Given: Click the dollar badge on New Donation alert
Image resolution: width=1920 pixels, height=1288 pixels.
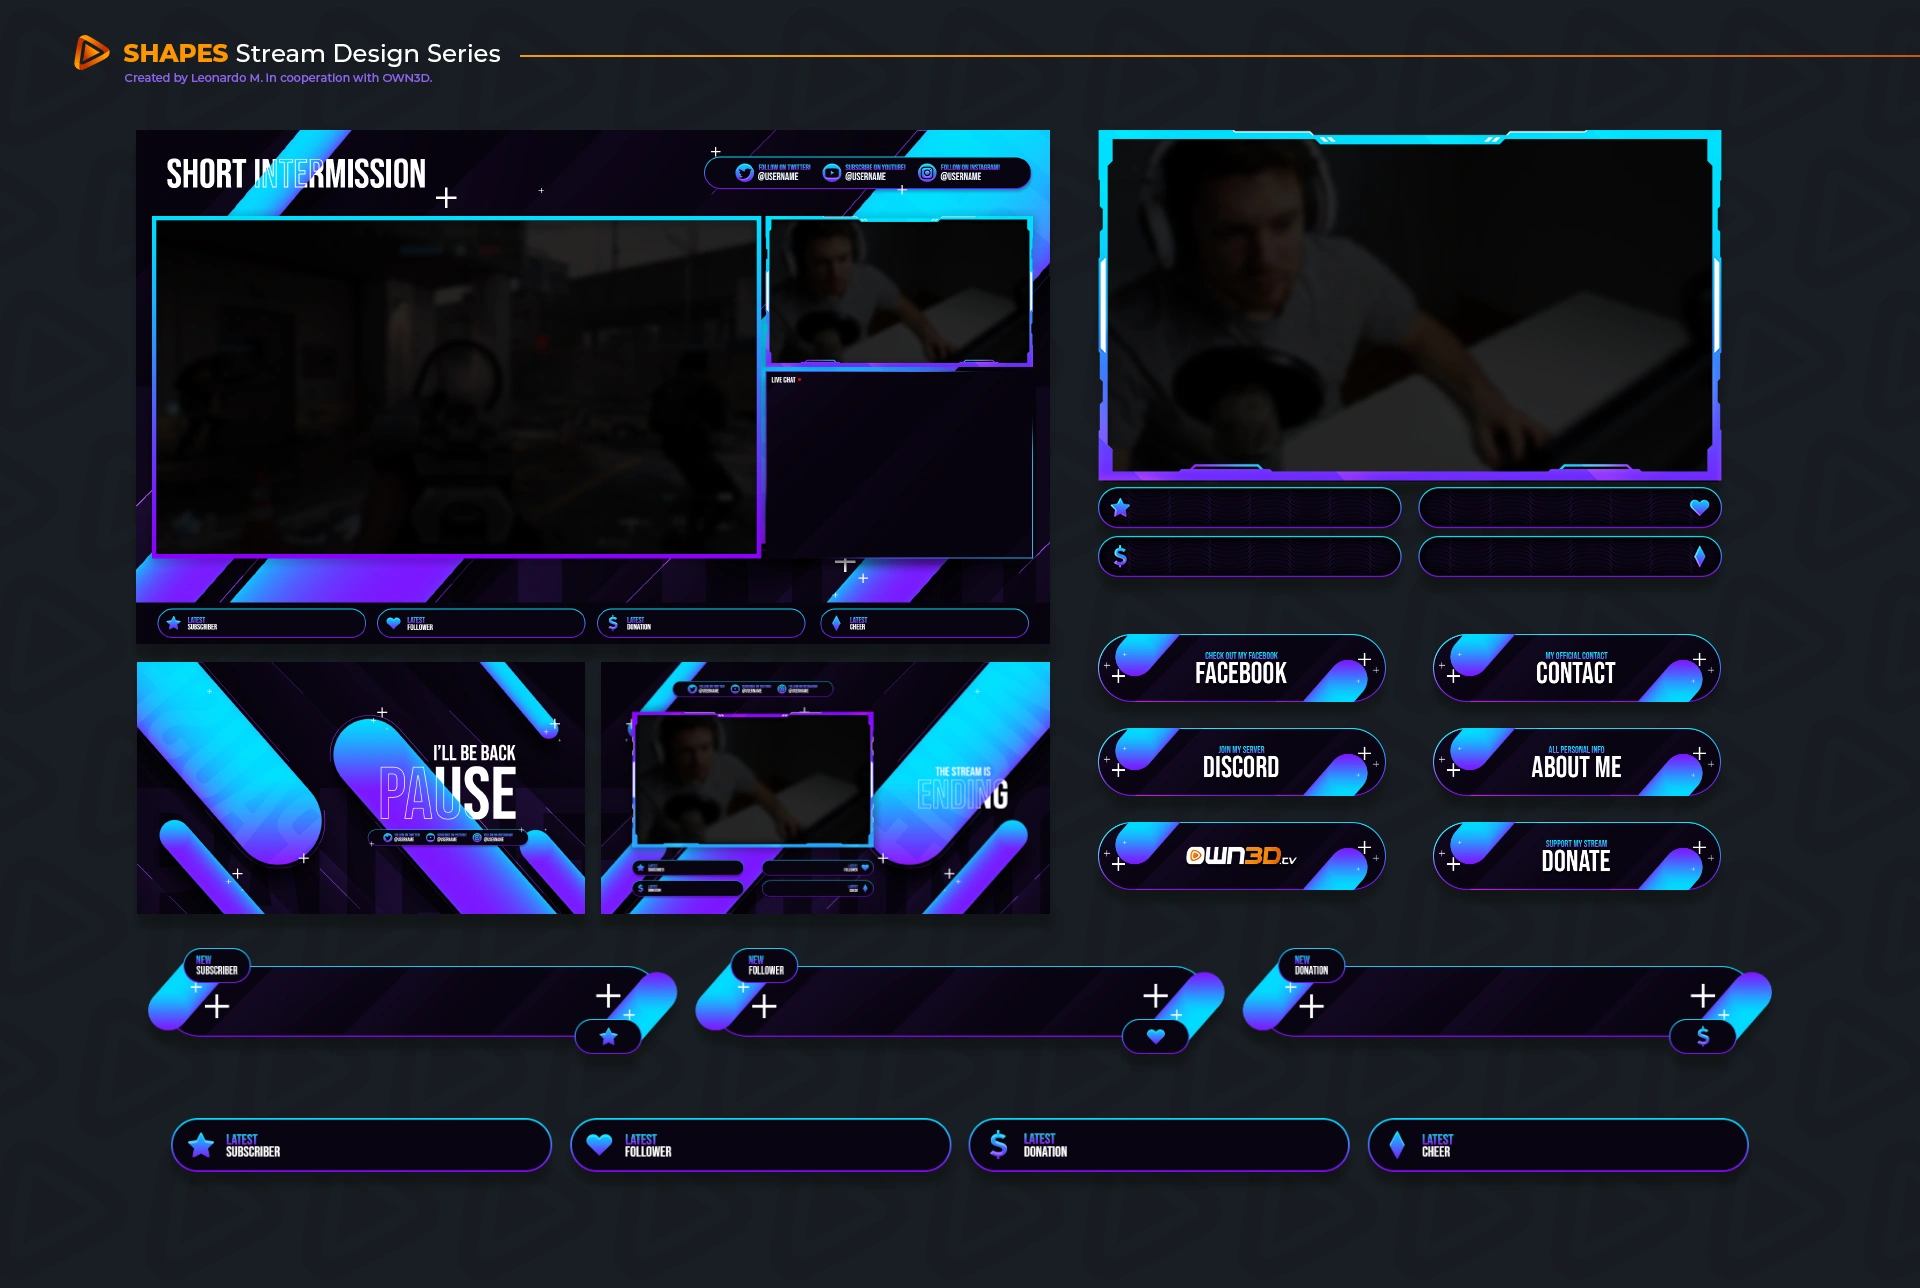Looking at the screenshot, I should 1703,1037.
